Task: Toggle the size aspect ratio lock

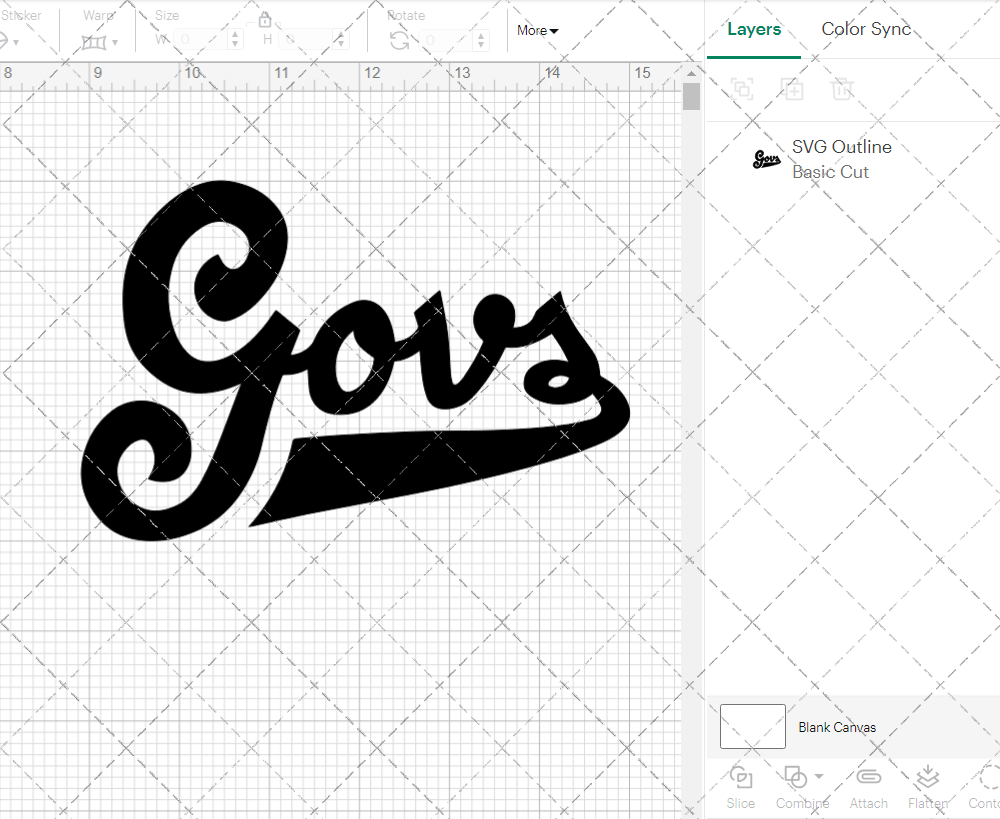Action: tap(265, 20)
